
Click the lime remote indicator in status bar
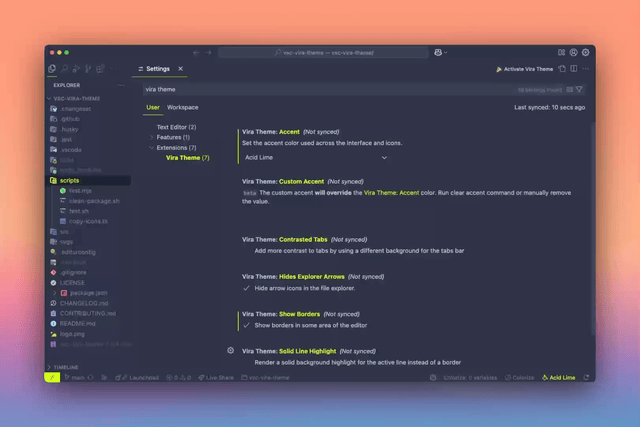click(52, 377)
